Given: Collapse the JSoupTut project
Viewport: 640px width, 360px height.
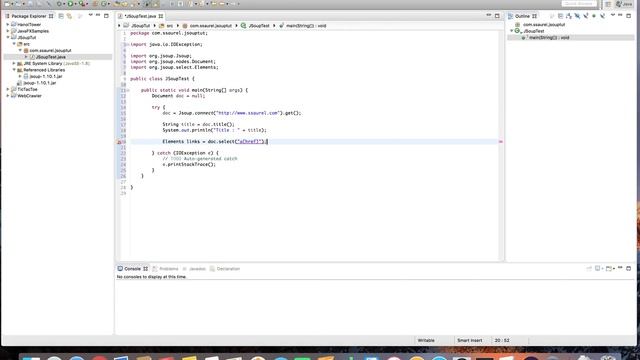Looking at the screenshot, I should point(8,38).
